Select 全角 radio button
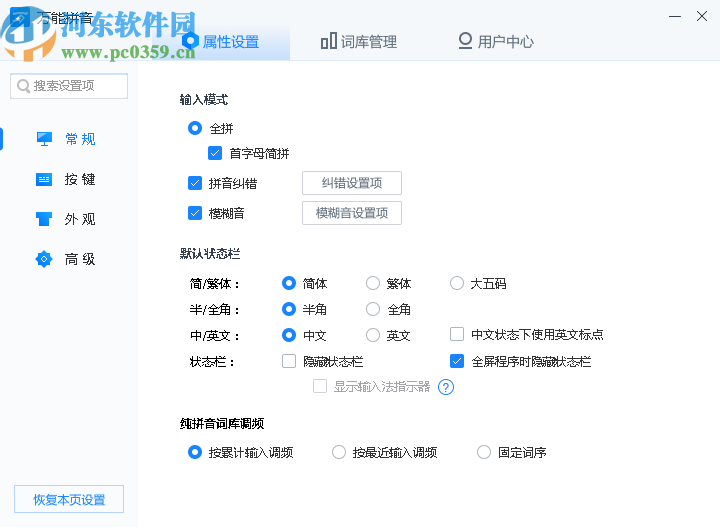This screenshot has height=528, width=720. tap(373, 309)
